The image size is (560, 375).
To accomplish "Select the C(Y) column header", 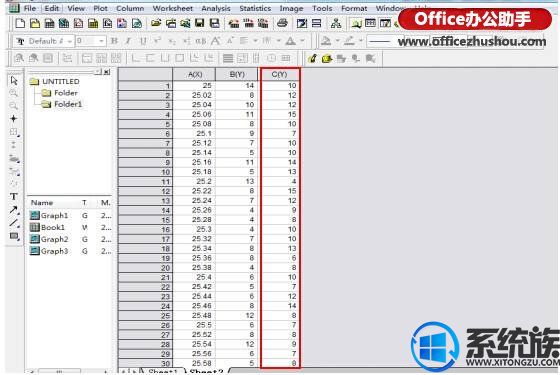I will pos(280,74).
